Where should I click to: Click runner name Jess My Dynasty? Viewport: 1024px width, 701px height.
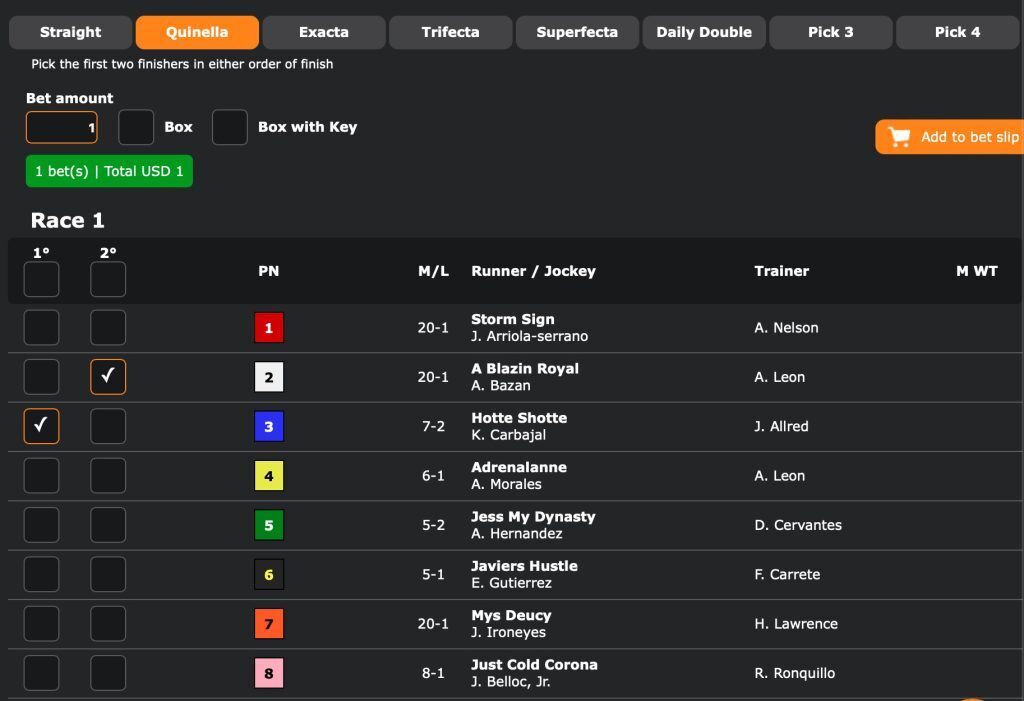pos(534,517)
